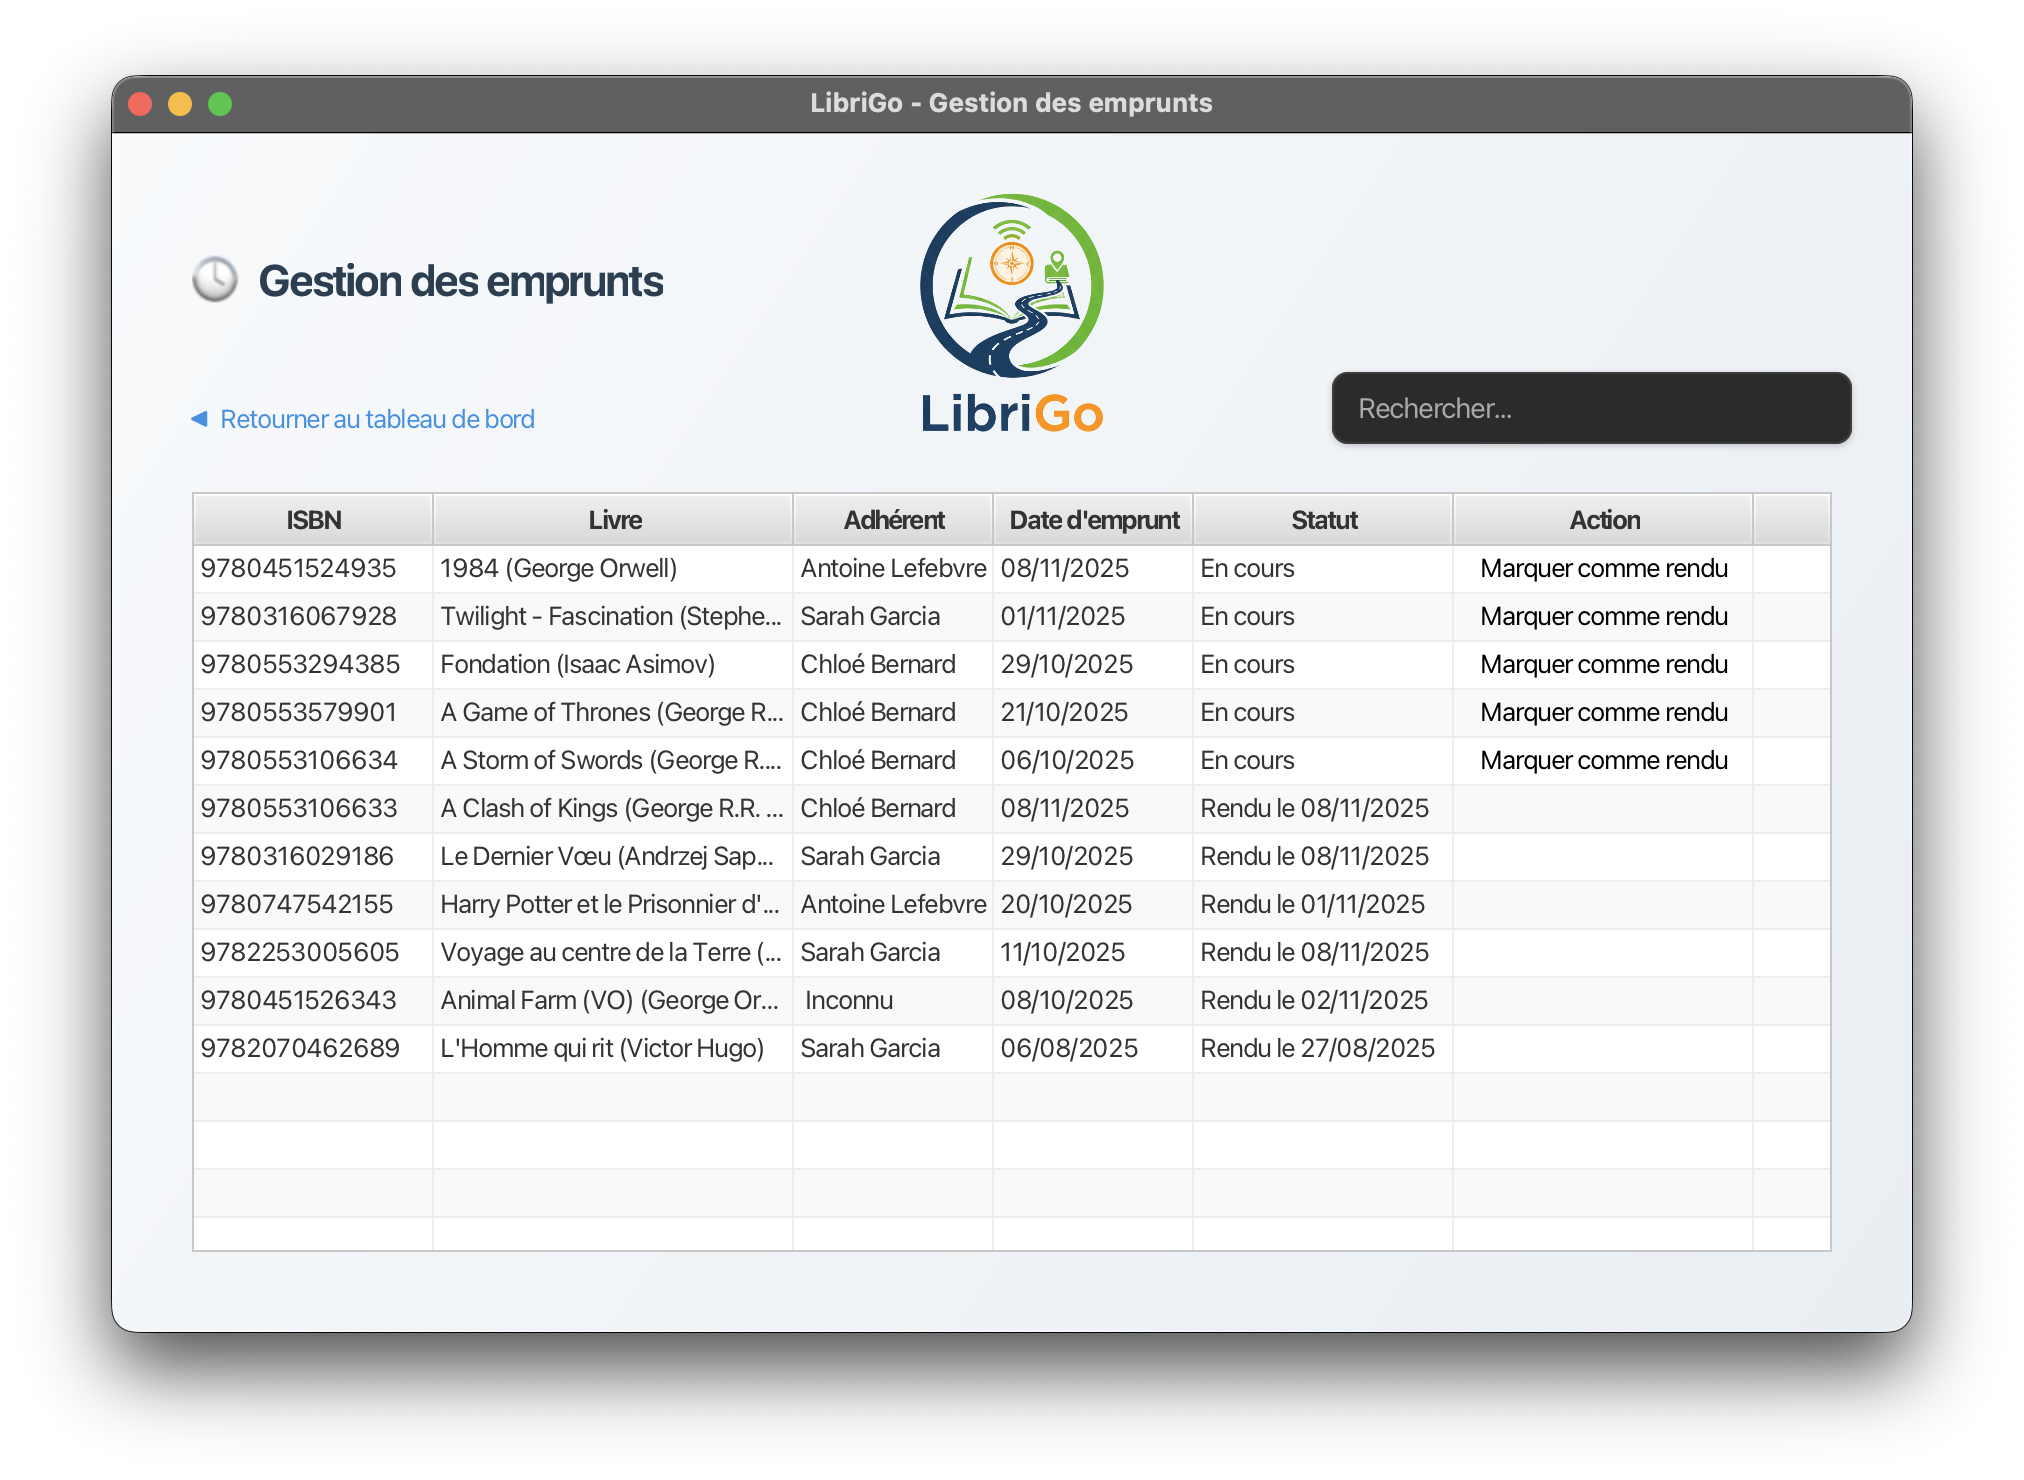Click the LibriGo logo image

tap(1011, 314)
